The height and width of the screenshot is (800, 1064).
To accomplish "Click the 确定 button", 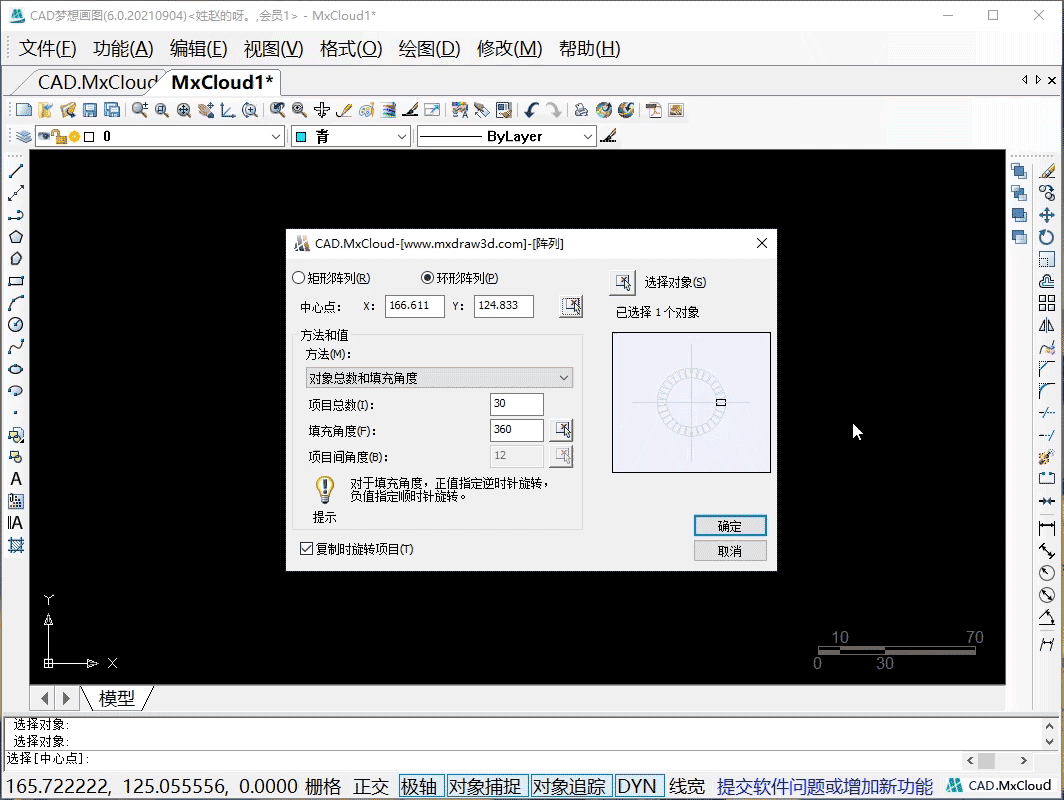I will [730, 526].
